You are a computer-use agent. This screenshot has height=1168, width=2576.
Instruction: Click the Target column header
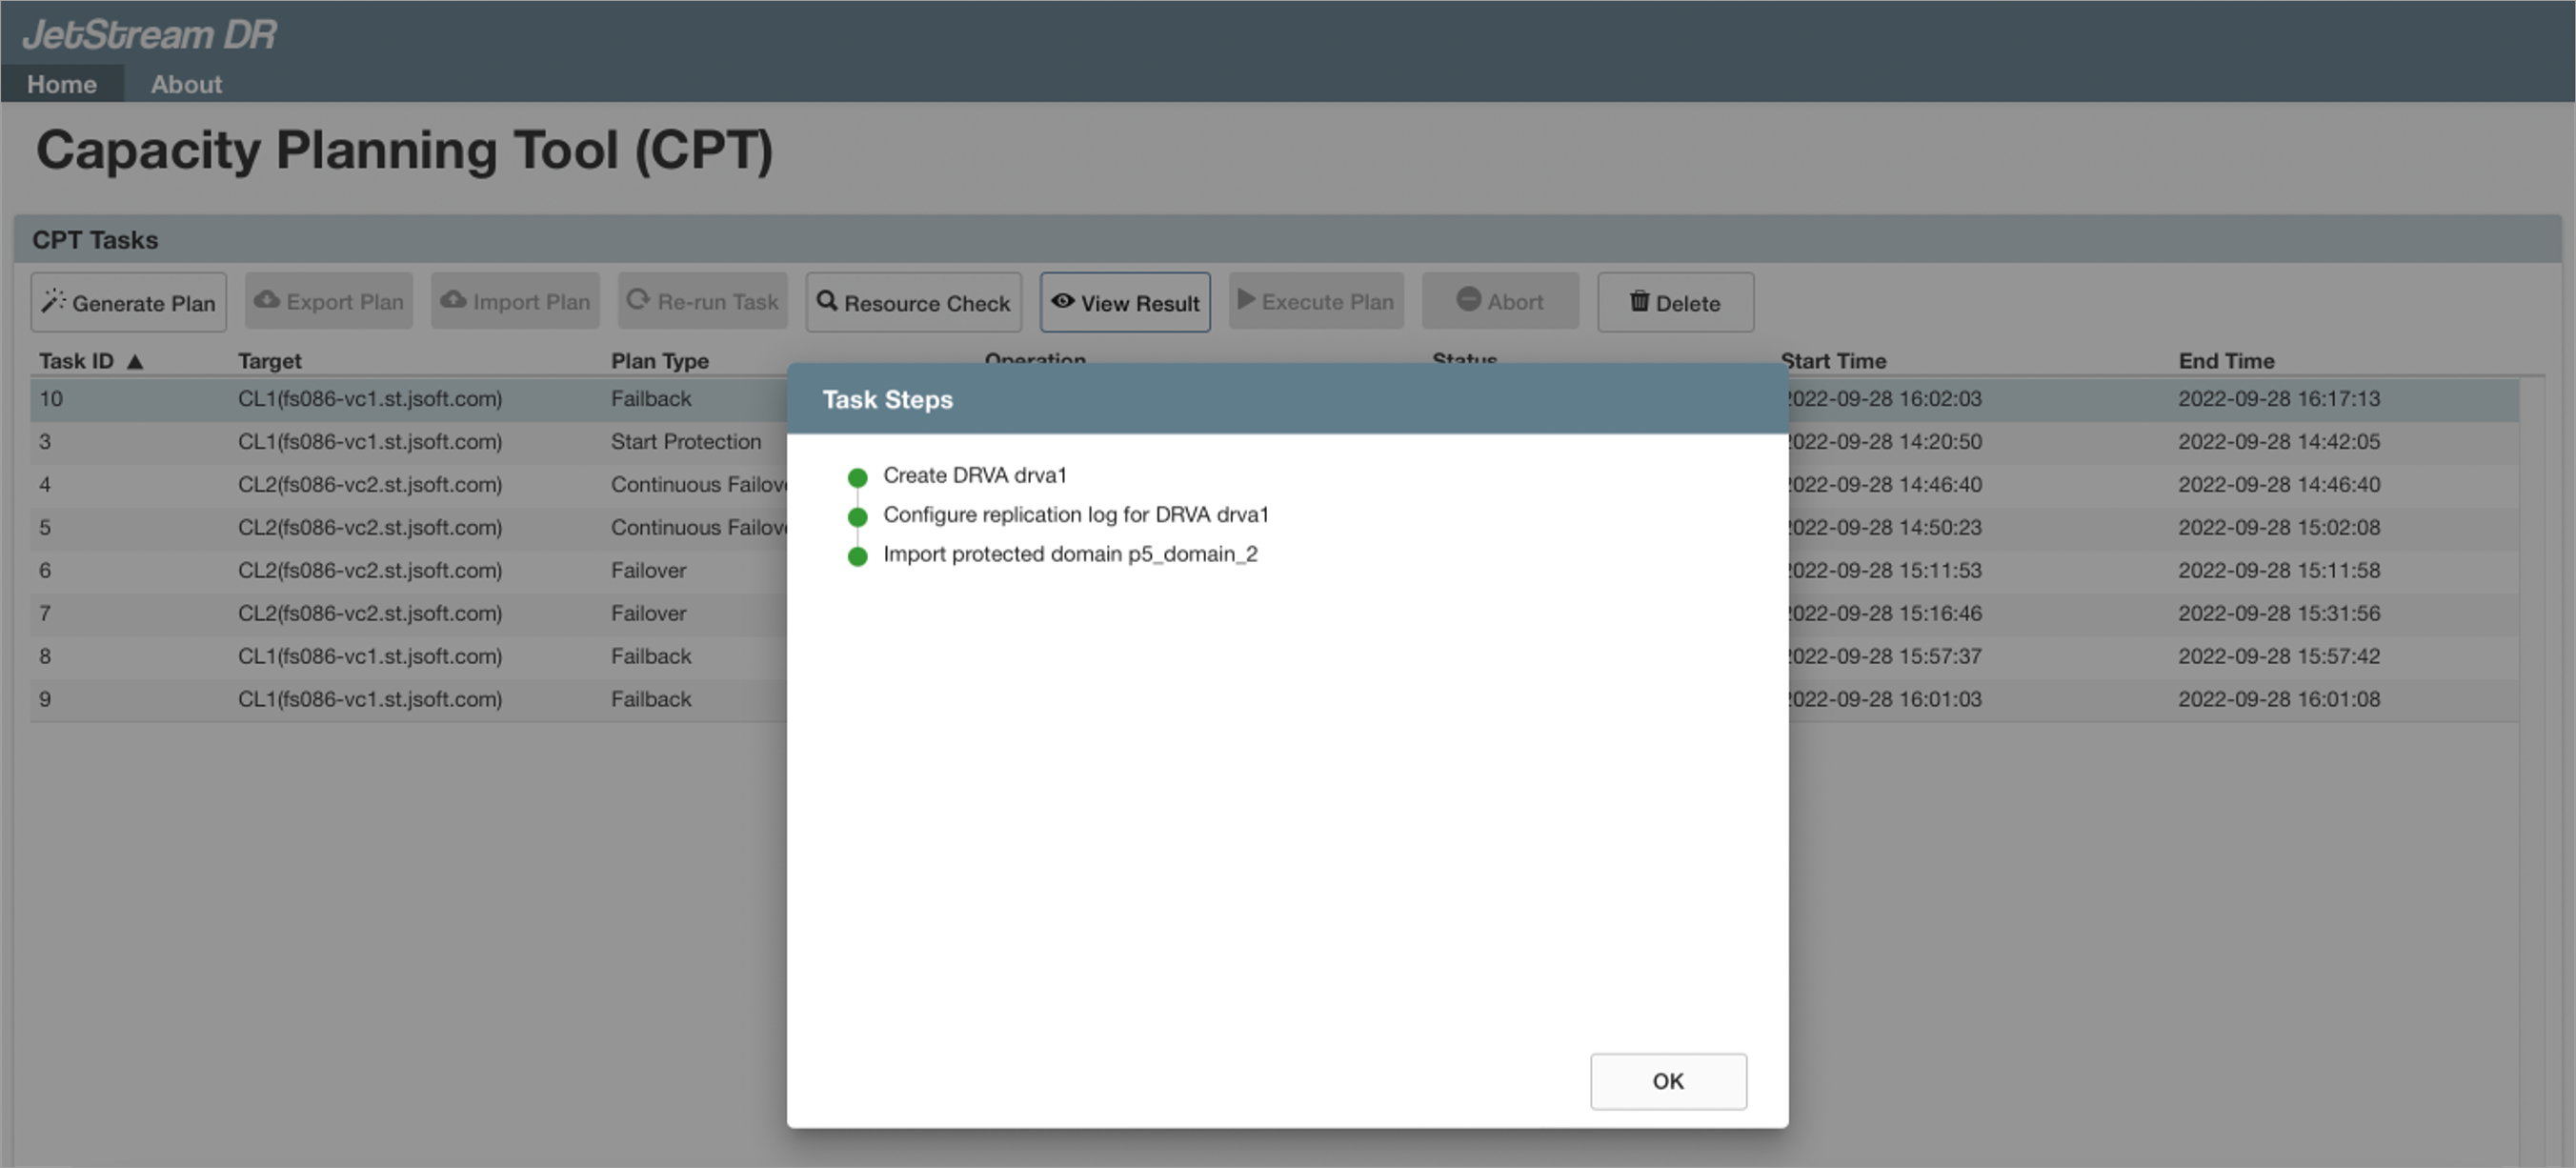point(269,361)
